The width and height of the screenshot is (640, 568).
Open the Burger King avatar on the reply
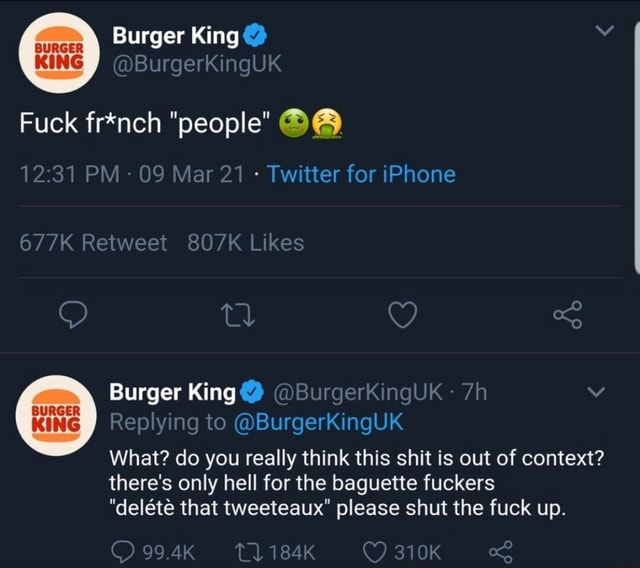click(56, 415)
